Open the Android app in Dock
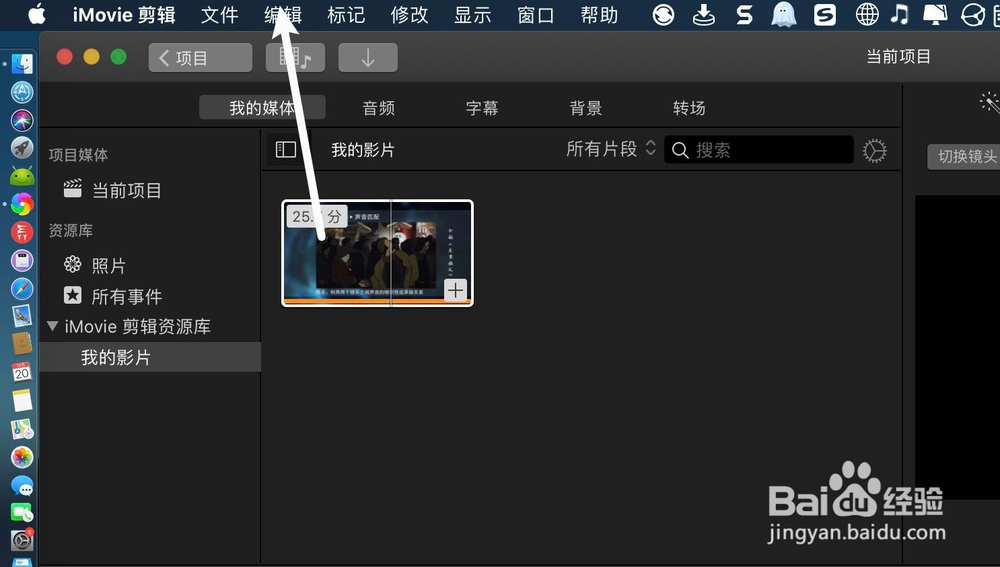Screen dimensions: 1000x567 [x=22, y=176]
